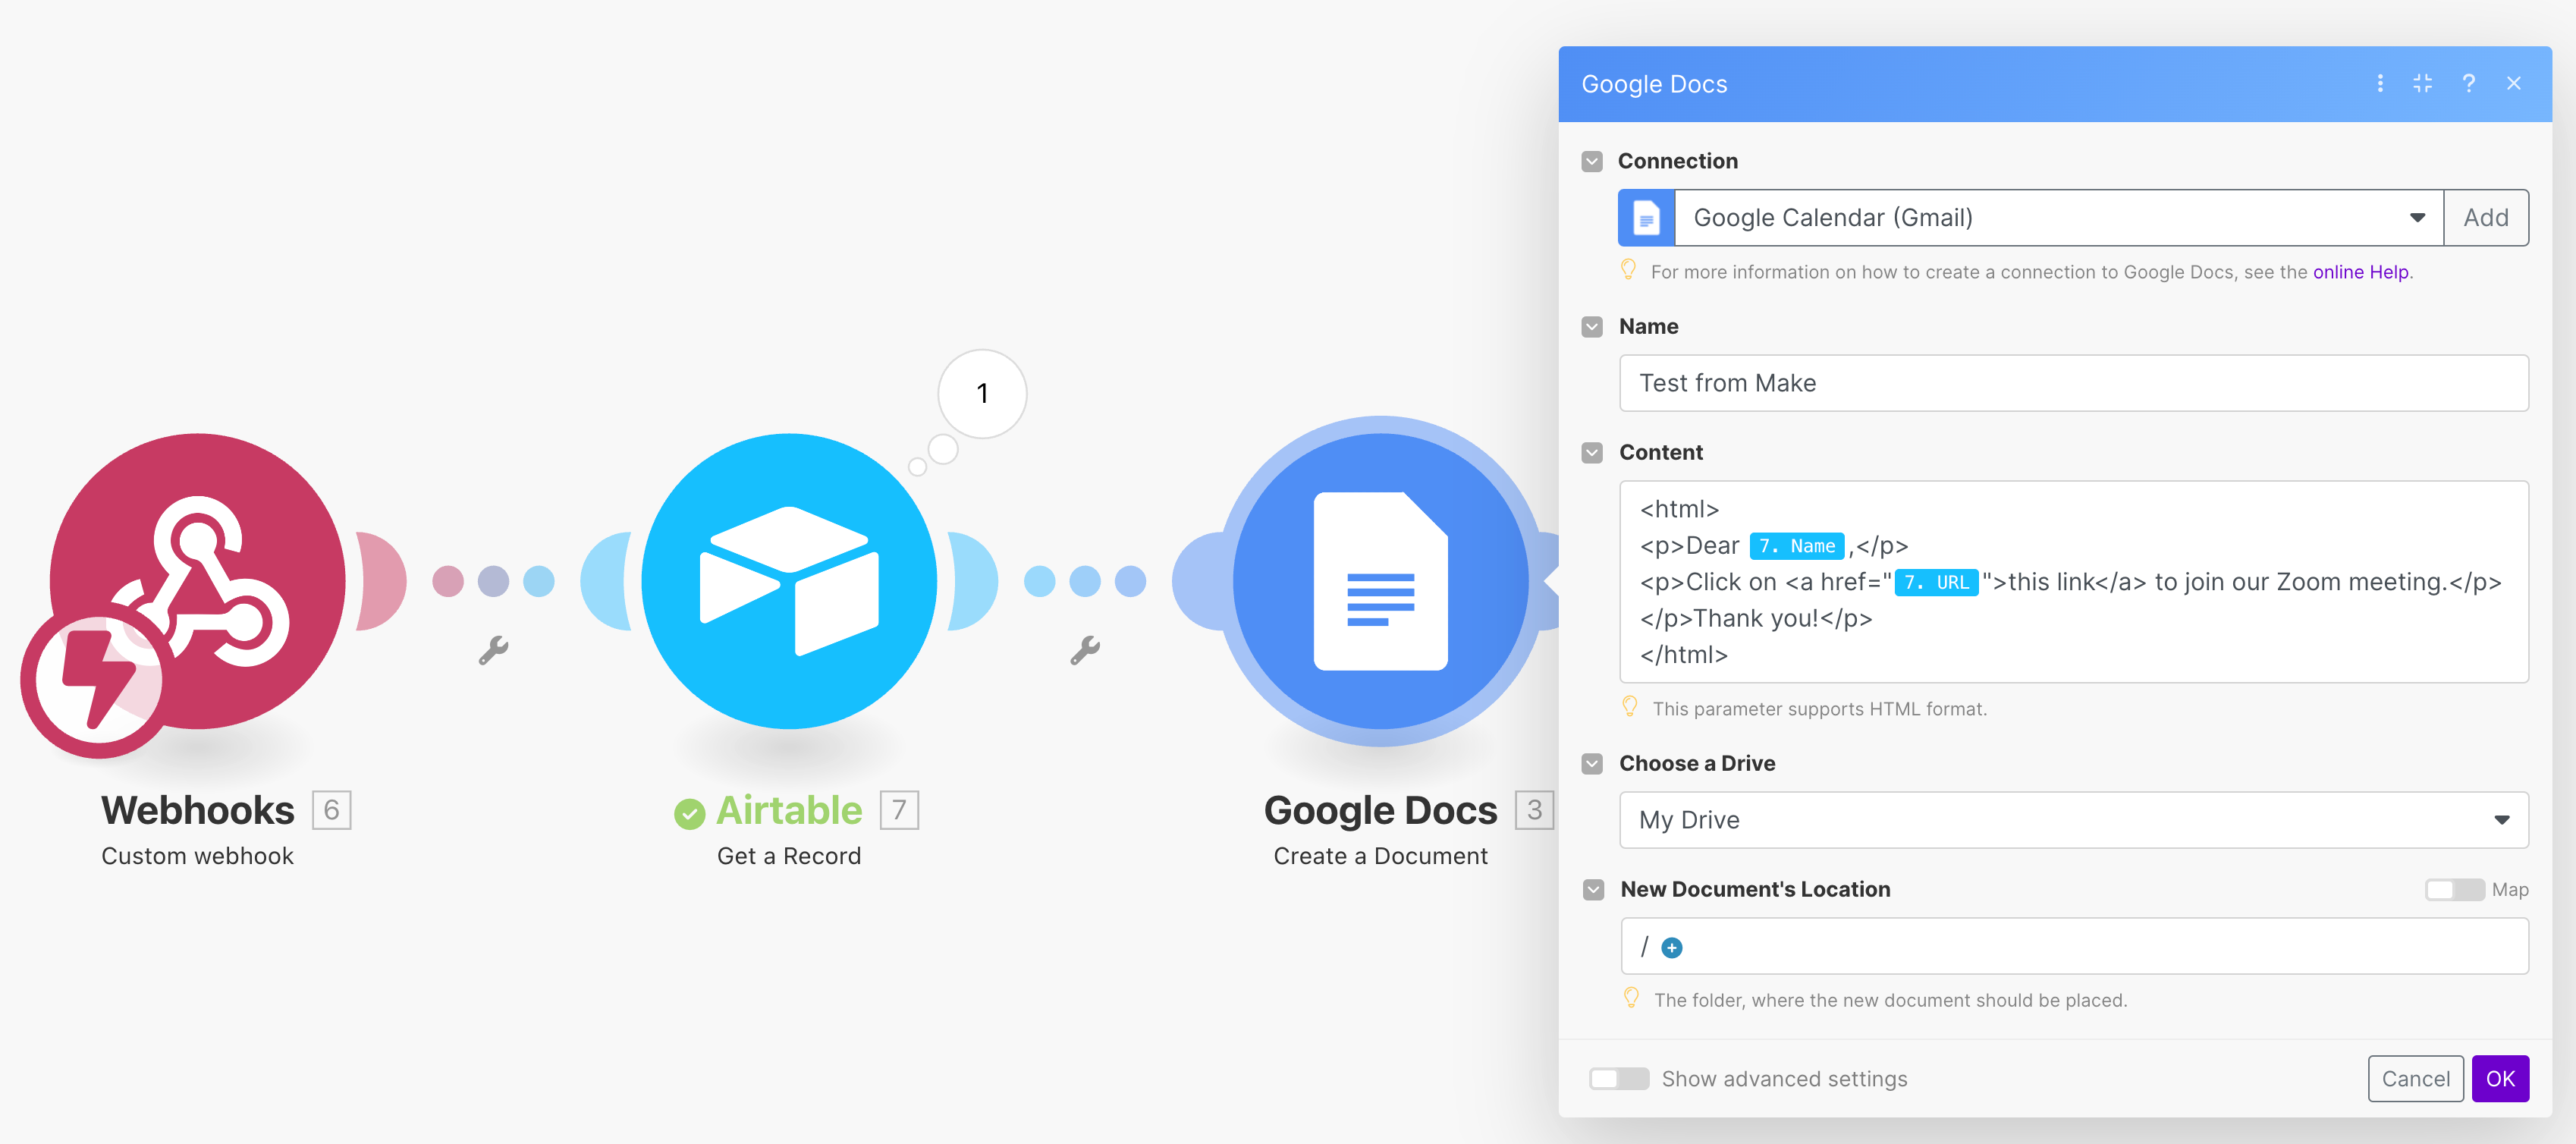Click the 'Get a Record' label
This screenshot has height=1144, width=2576.
(789, 856)
